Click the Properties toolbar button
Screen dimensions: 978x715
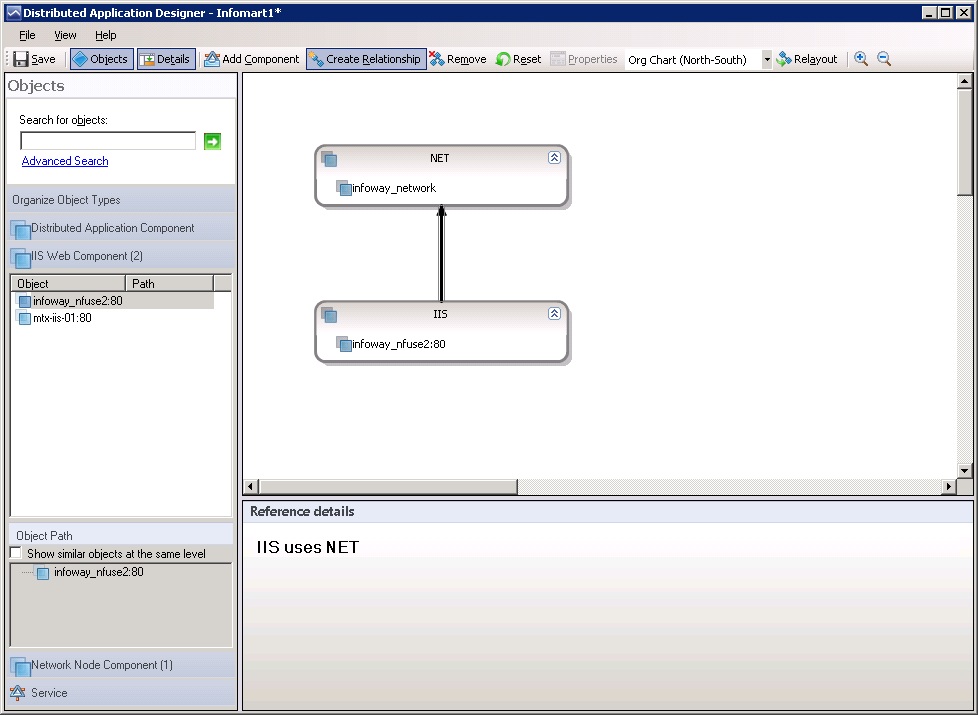tap(584, 59)
